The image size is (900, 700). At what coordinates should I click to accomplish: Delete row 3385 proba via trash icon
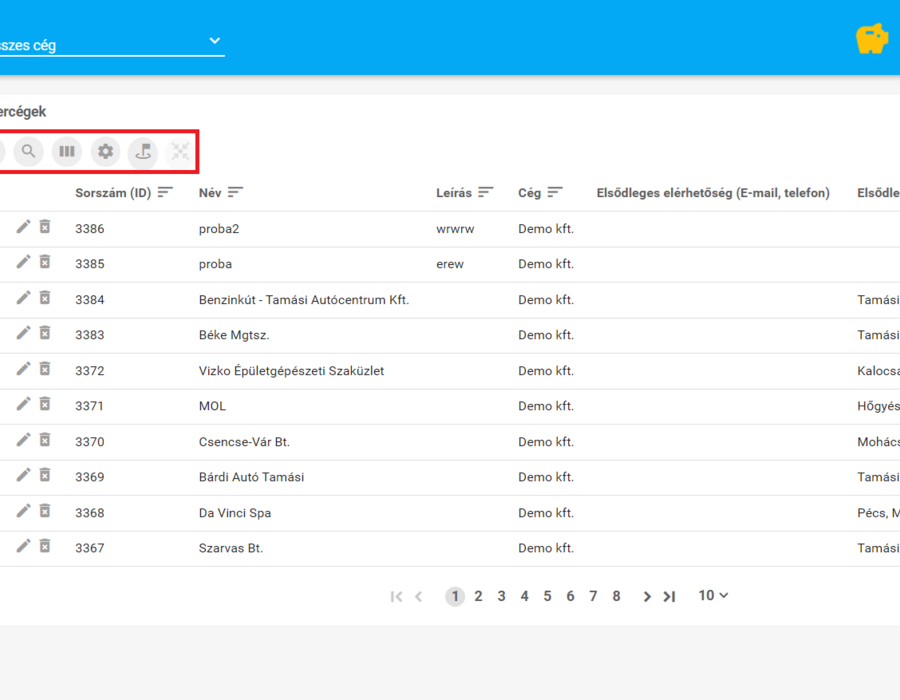point(45,262)
